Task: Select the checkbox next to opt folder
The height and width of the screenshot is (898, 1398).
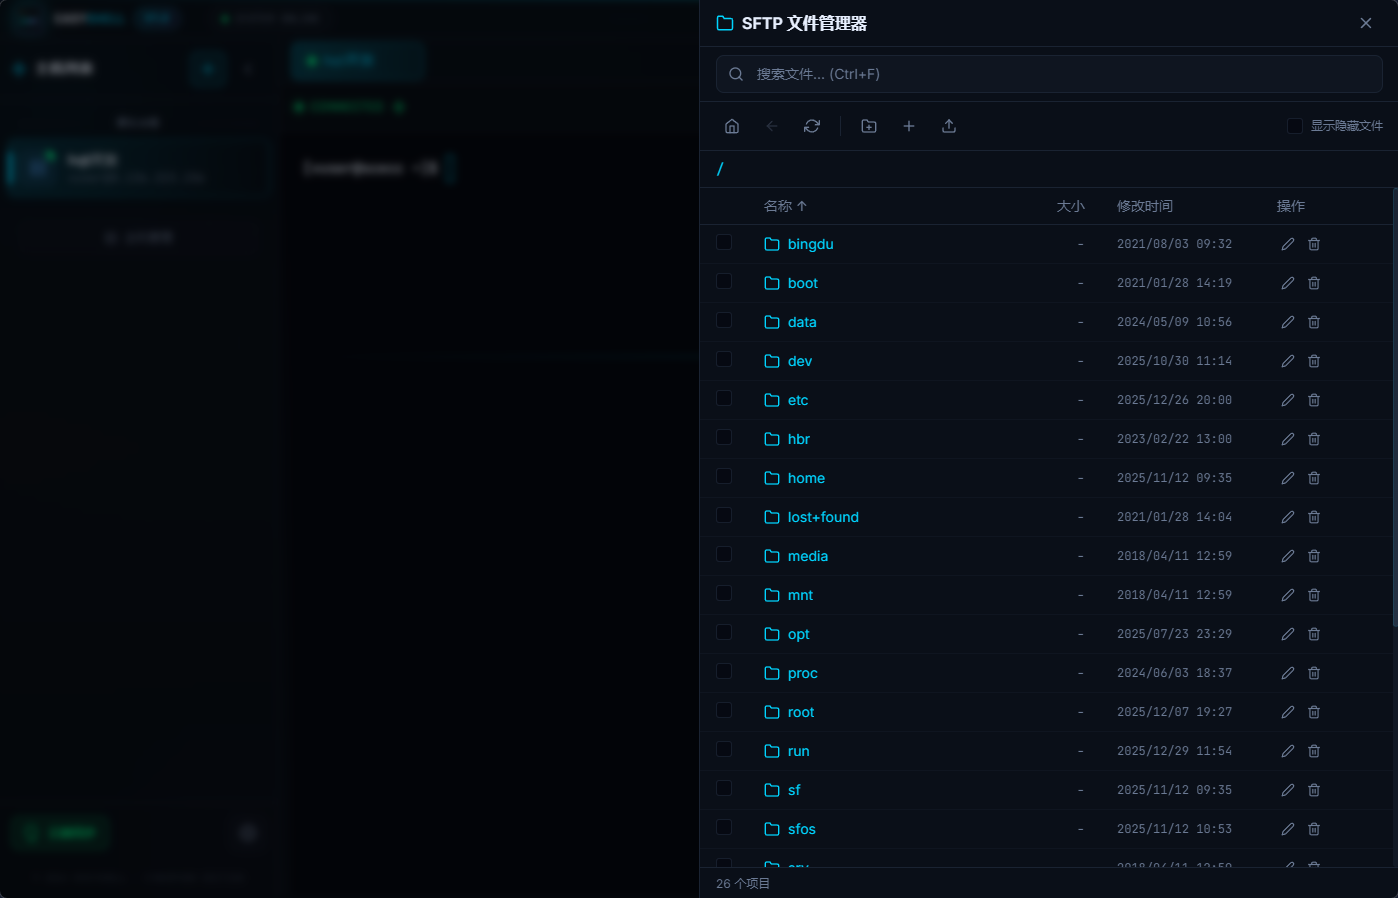Action: [724, 633]
